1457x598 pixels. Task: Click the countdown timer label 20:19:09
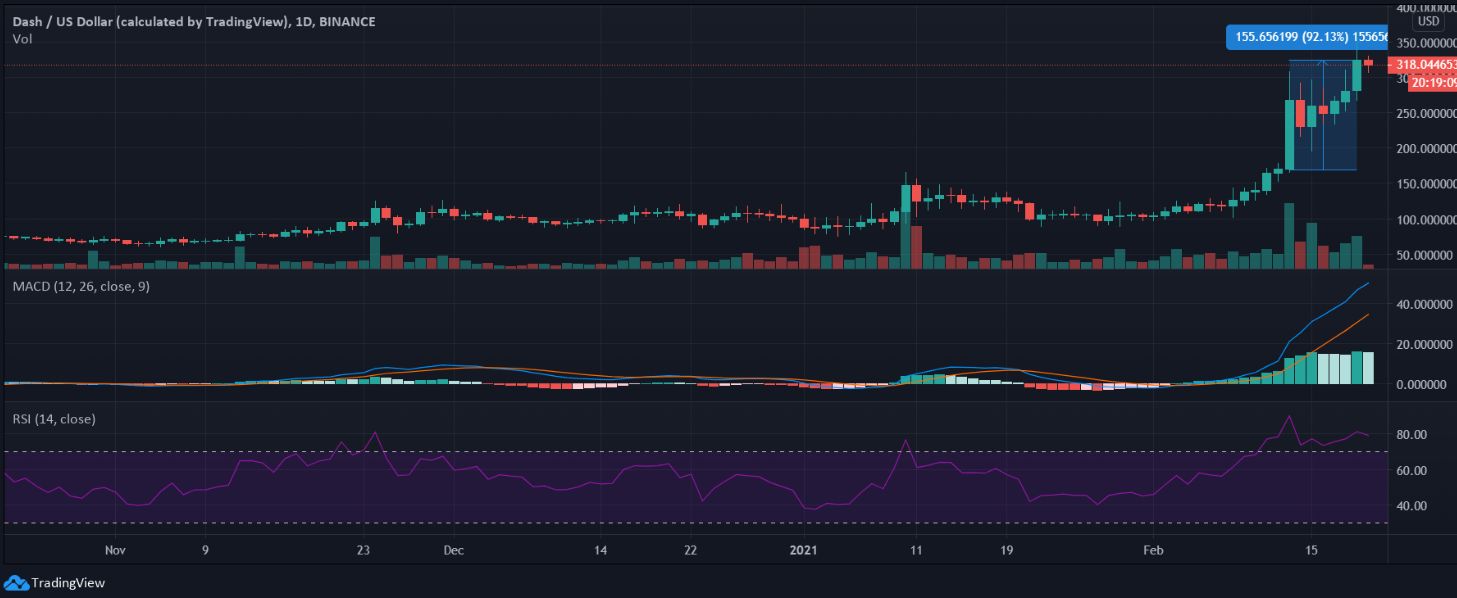pos(1432,83)
